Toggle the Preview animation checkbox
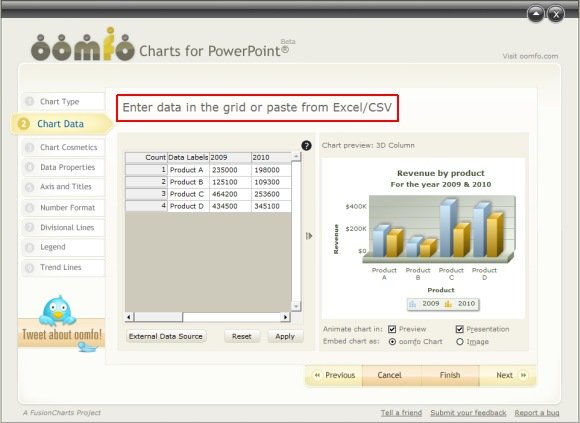Image resolution: width=580 pixels, height=423 pixels. coord(392,329)
